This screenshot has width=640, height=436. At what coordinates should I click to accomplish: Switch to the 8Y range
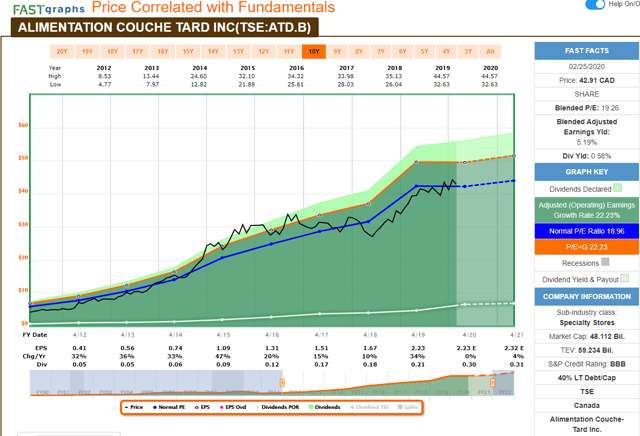click(359, 51)
